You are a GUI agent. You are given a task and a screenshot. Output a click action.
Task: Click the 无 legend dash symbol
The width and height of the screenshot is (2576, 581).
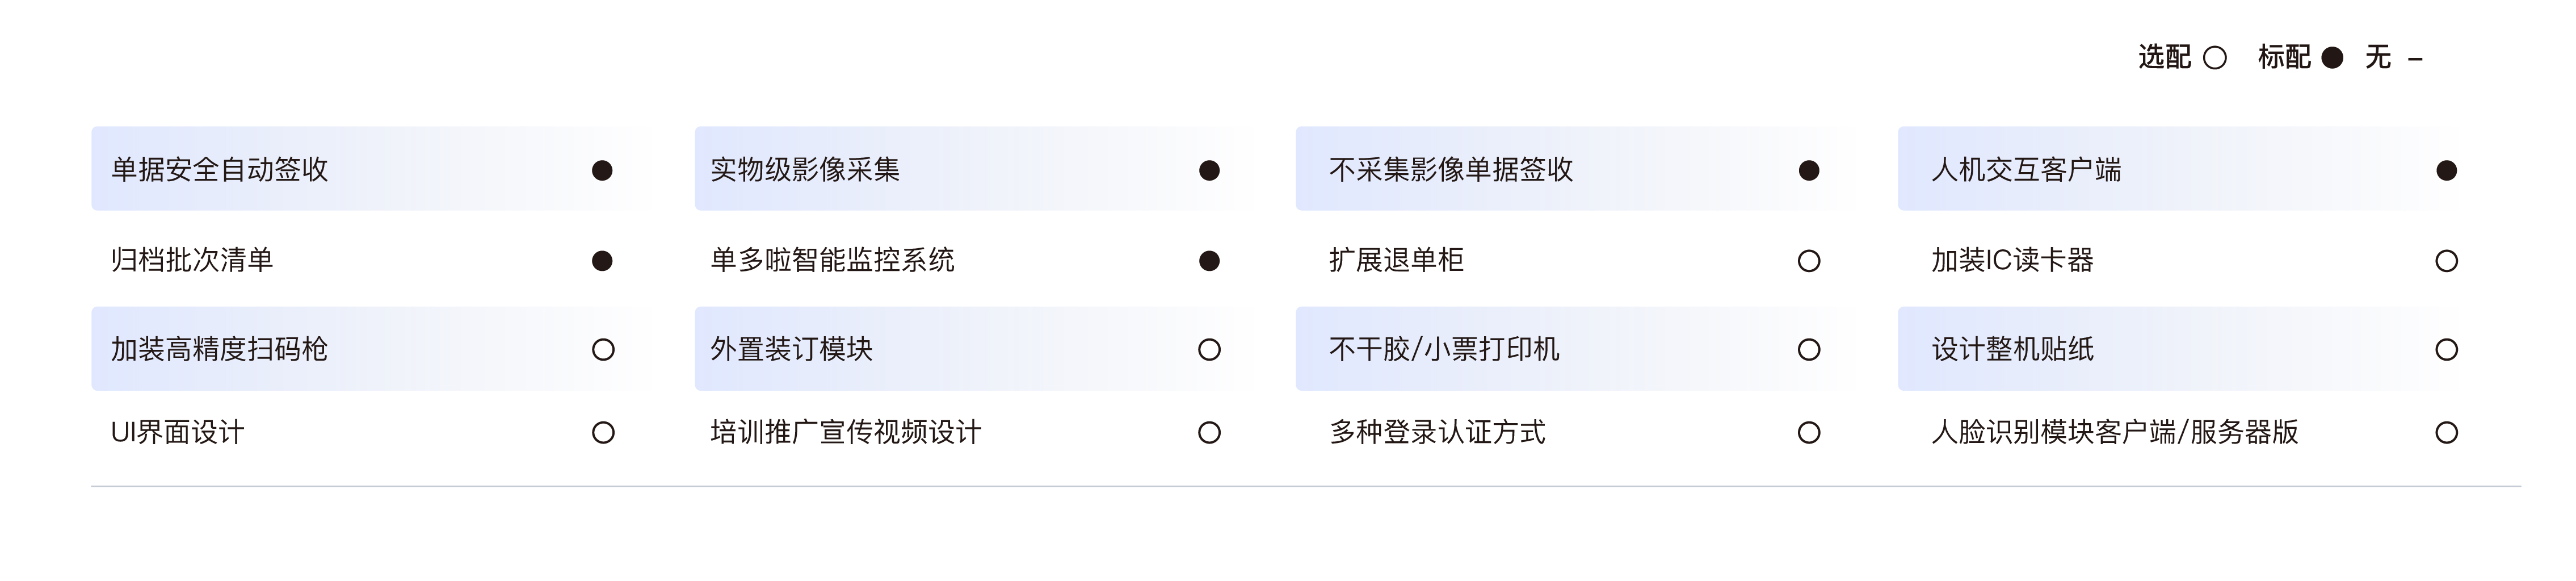[x=2415, y=60]
